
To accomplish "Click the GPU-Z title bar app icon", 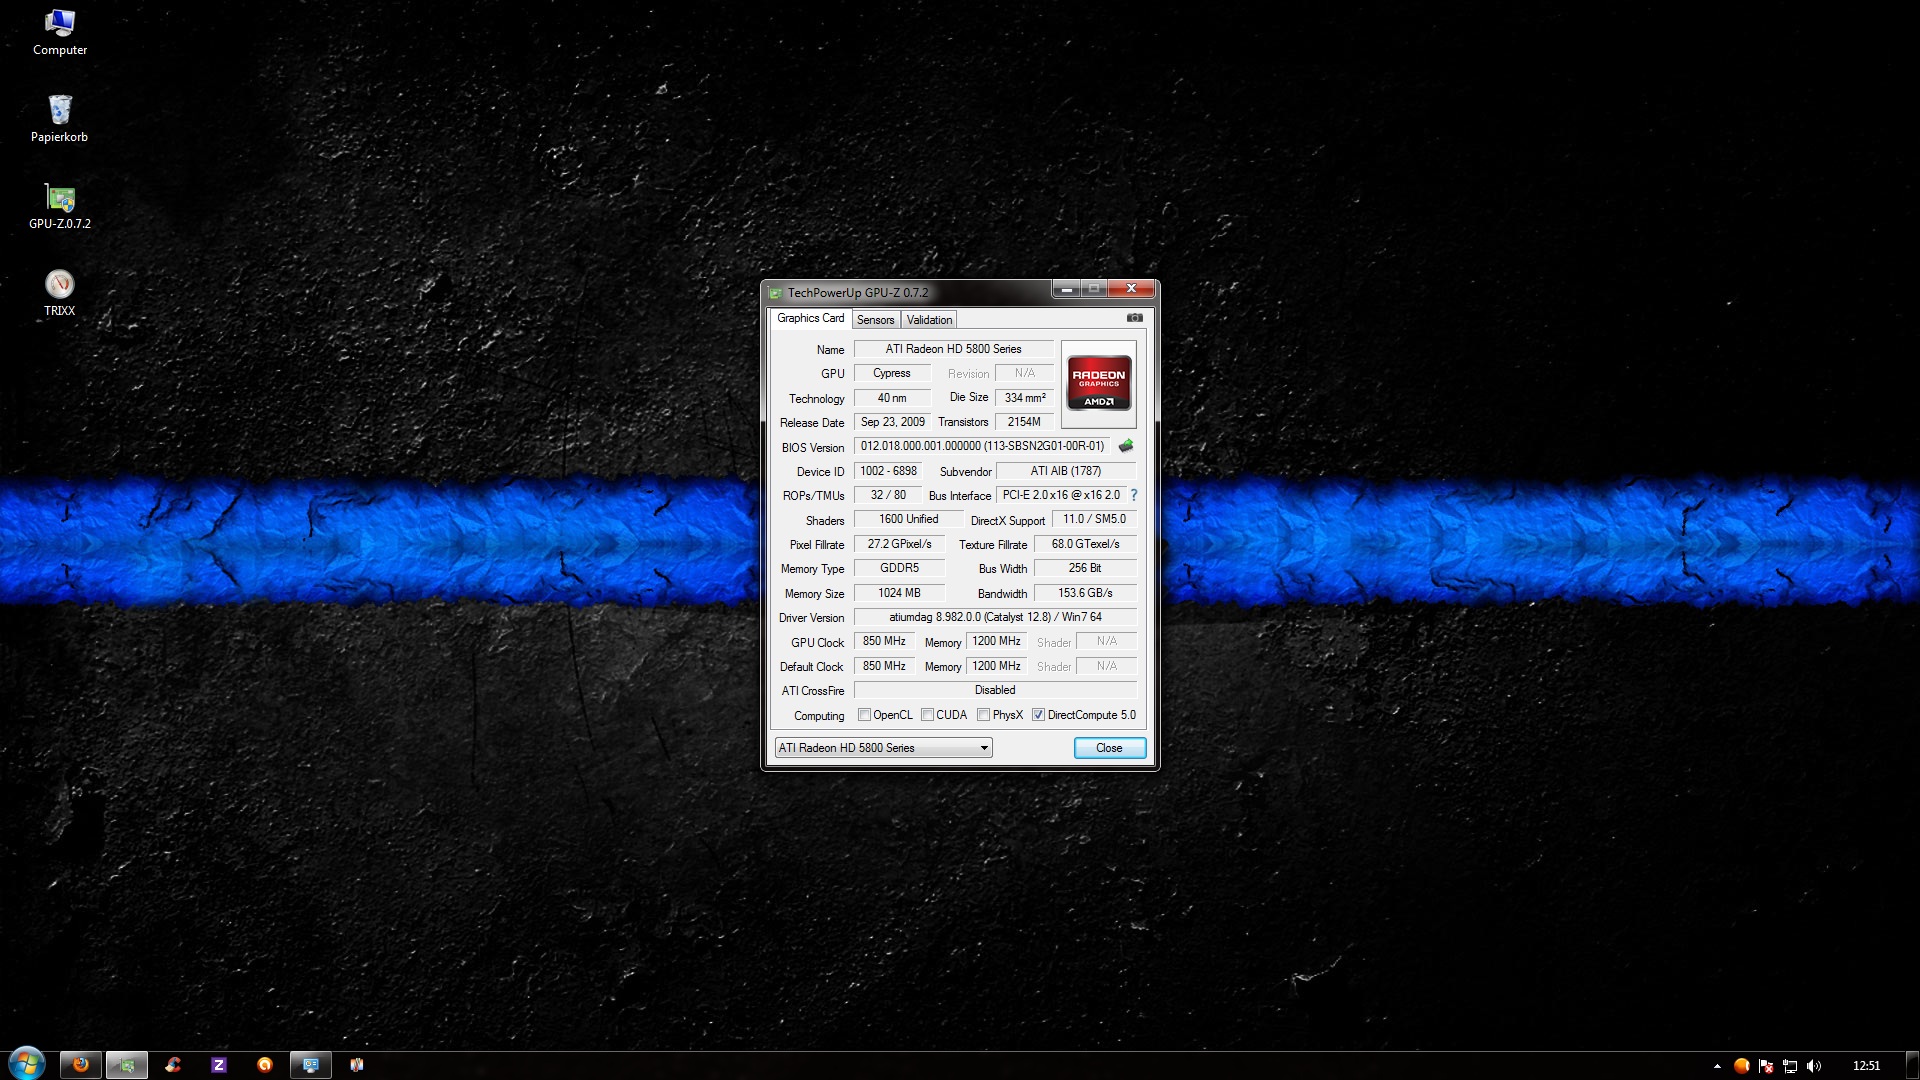I will (775, 293).
